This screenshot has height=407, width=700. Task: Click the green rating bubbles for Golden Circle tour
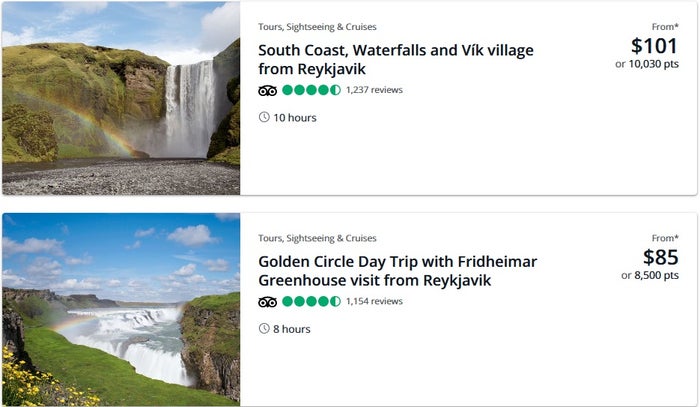point(312,302)
